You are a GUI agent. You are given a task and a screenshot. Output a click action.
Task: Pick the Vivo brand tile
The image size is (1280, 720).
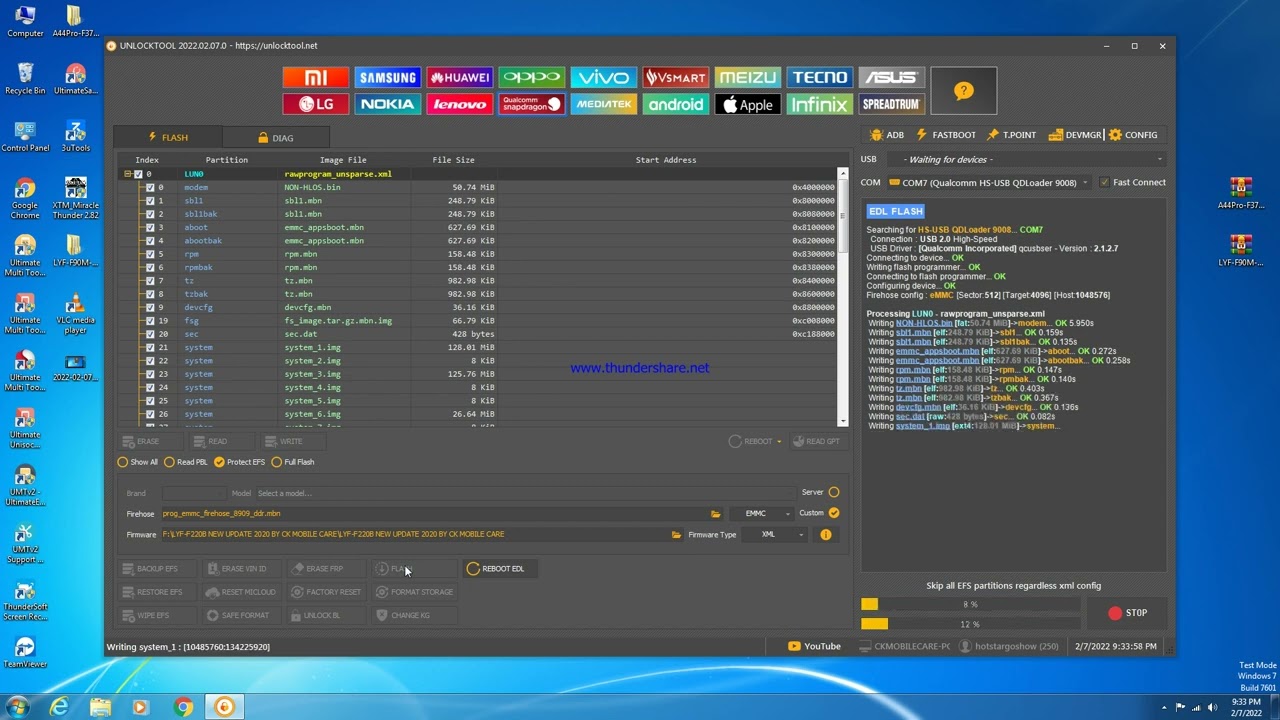point(604,77)
